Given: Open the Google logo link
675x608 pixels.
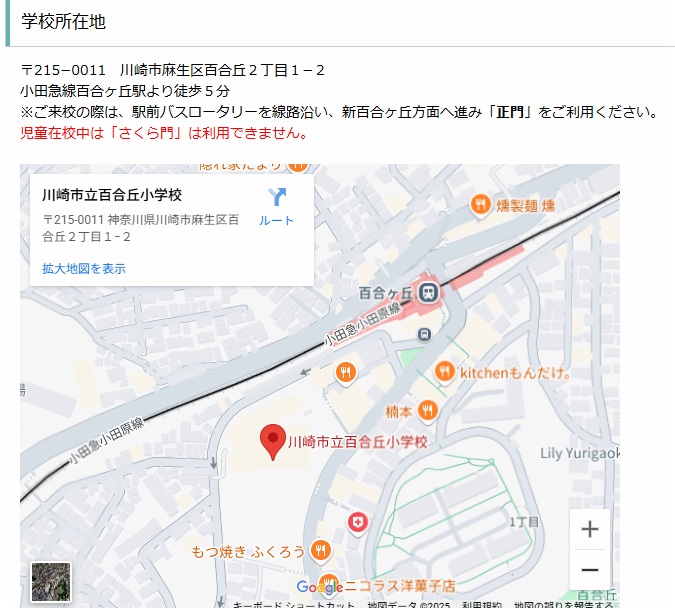Looking at the screenshot, I should click(319, 586).
